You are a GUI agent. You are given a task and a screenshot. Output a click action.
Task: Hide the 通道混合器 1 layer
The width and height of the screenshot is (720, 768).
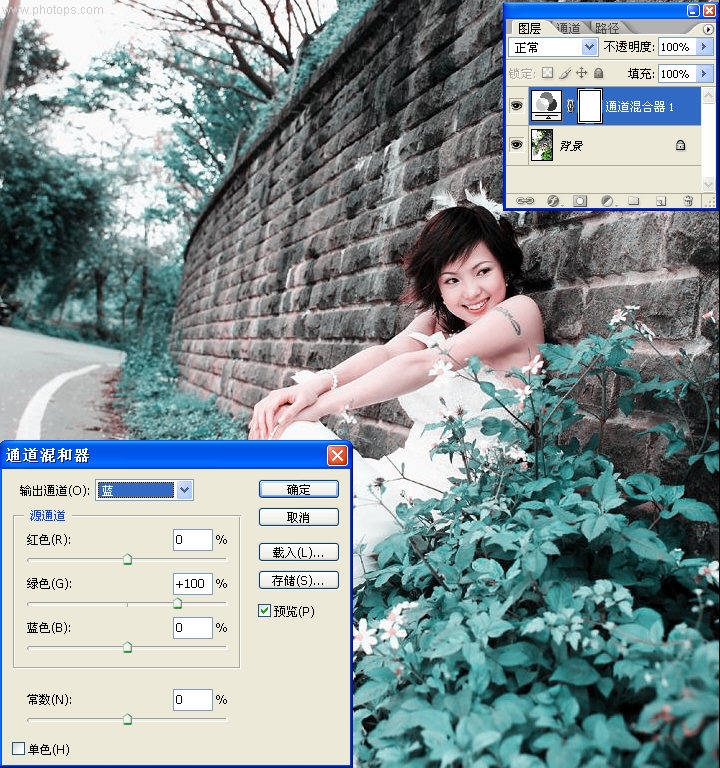516,105
